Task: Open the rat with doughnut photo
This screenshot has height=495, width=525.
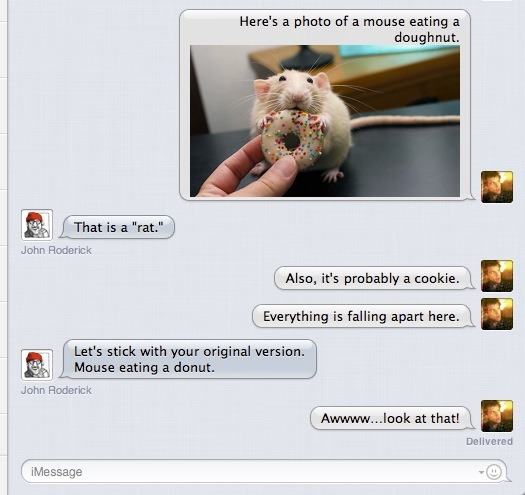Action: [x=325, y=121]
